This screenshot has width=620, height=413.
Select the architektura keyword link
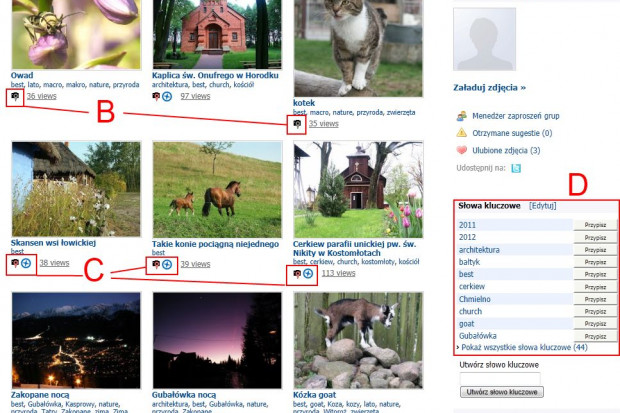[x=479, y=250]
